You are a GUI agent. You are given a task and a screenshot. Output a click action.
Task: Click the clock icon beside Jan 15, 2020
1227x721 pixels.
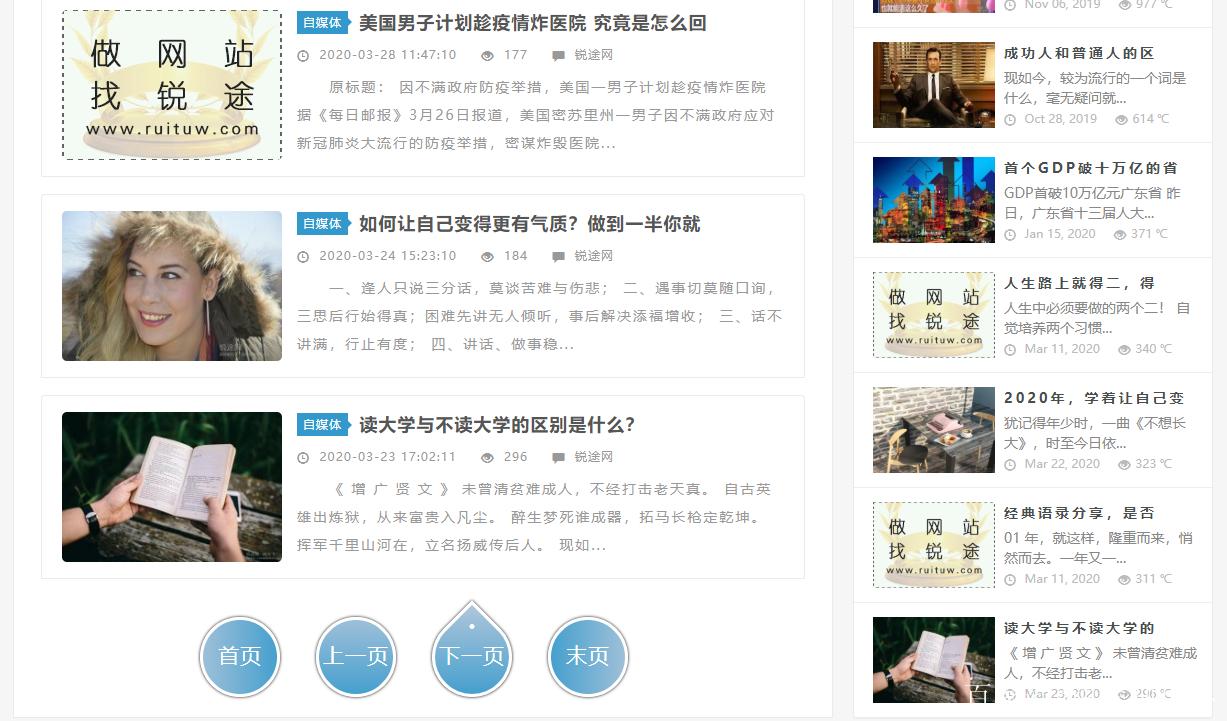[1010, 233]
